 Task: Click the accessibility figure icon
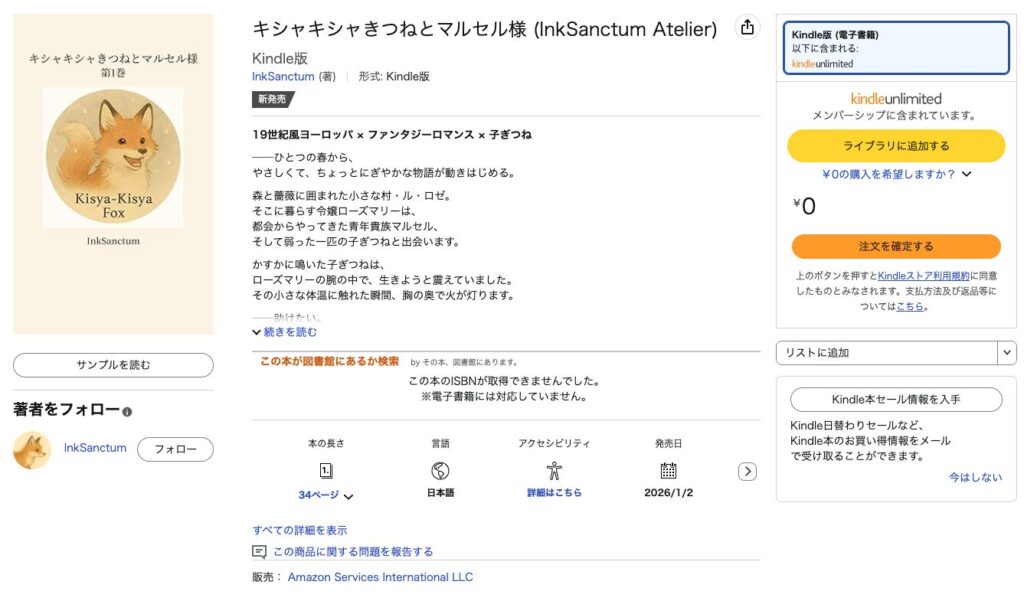coord(554,471)
